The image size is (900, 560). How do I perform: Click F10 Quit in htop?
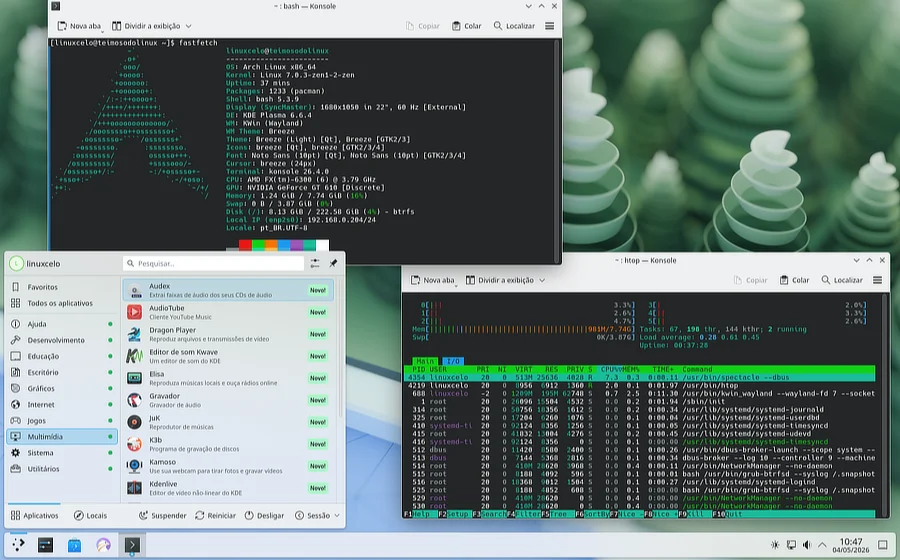[x=727, y=514]
